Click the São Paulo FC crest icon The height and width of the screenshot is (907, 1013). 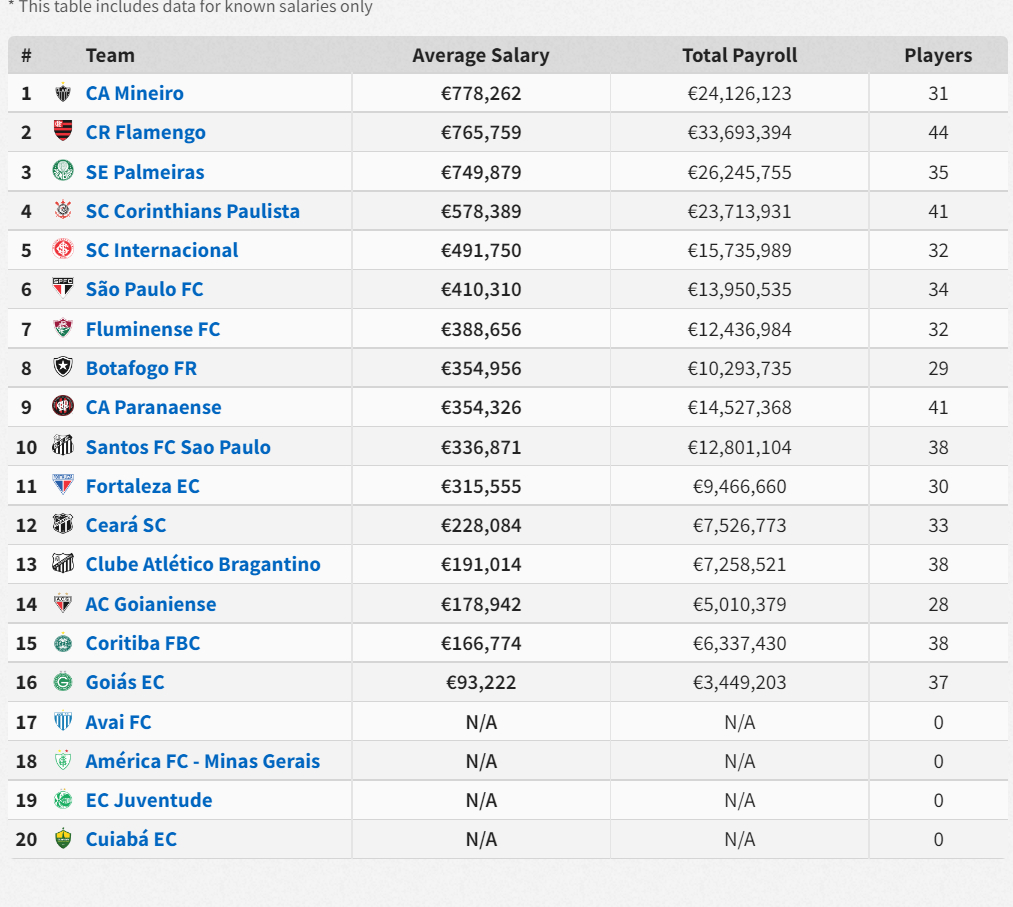[63, 289]
